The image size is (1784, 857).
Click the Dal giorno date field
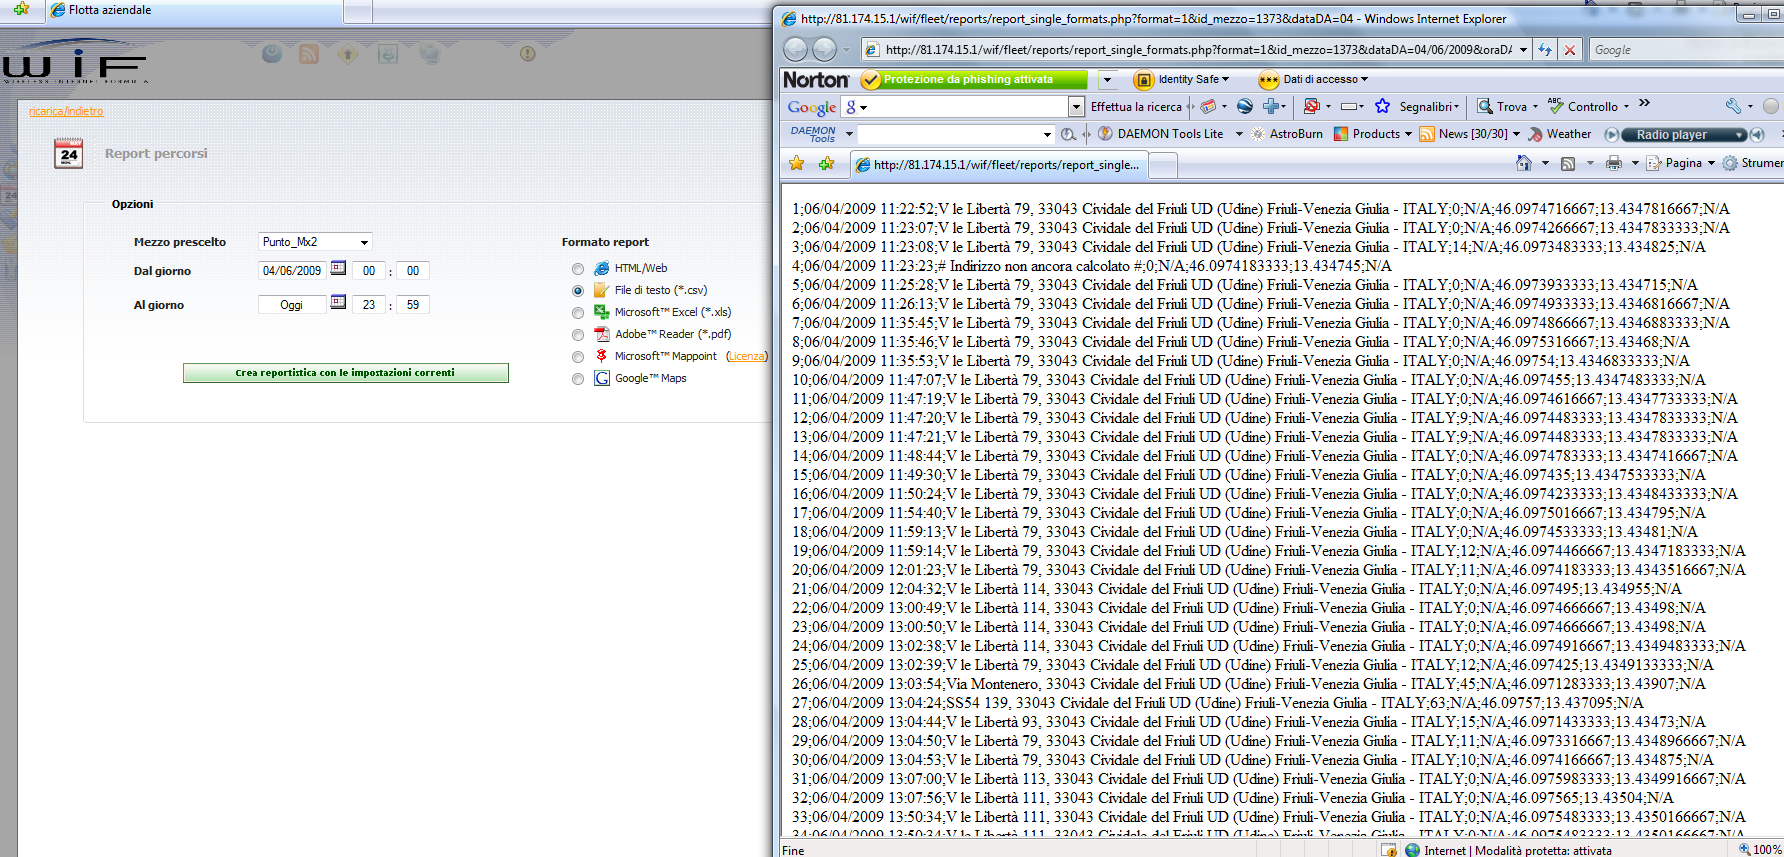point(292,270)
